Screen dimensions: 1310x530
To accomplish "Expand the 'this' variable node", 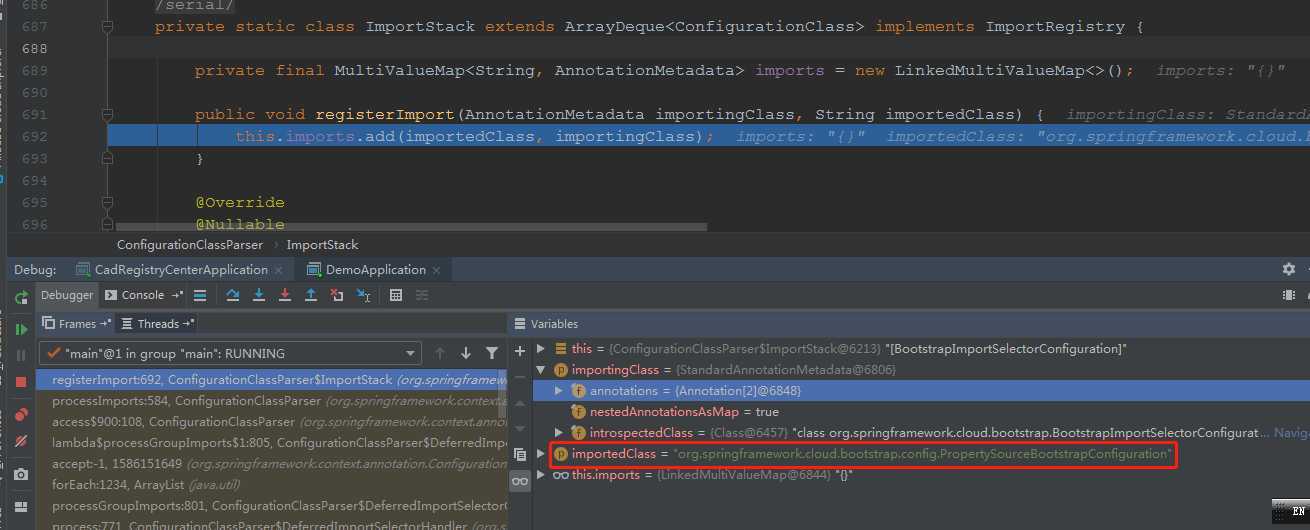I will click(x=541, y=349).
